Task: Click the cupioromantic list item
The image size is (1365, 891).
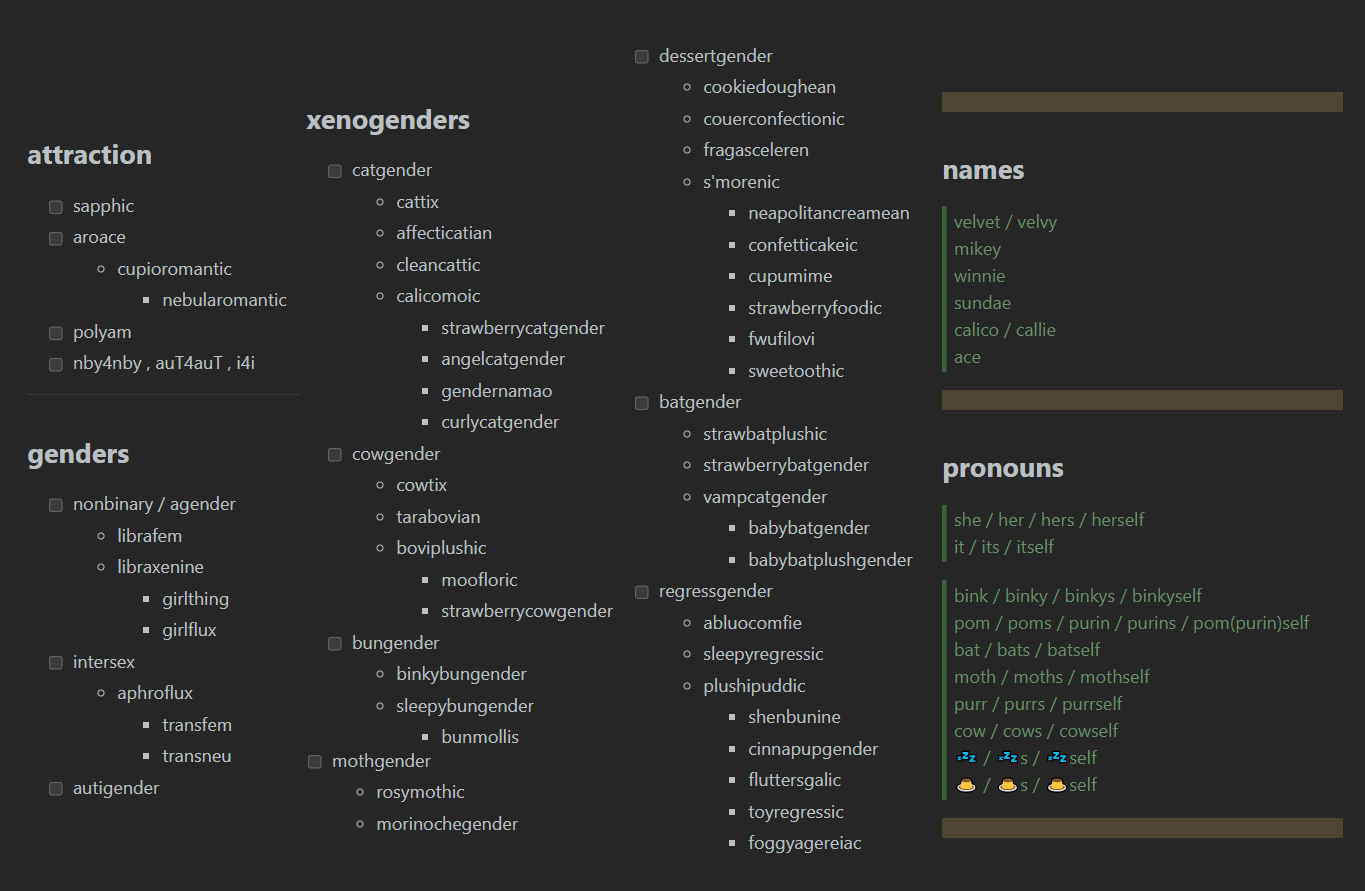Action: 174,269
